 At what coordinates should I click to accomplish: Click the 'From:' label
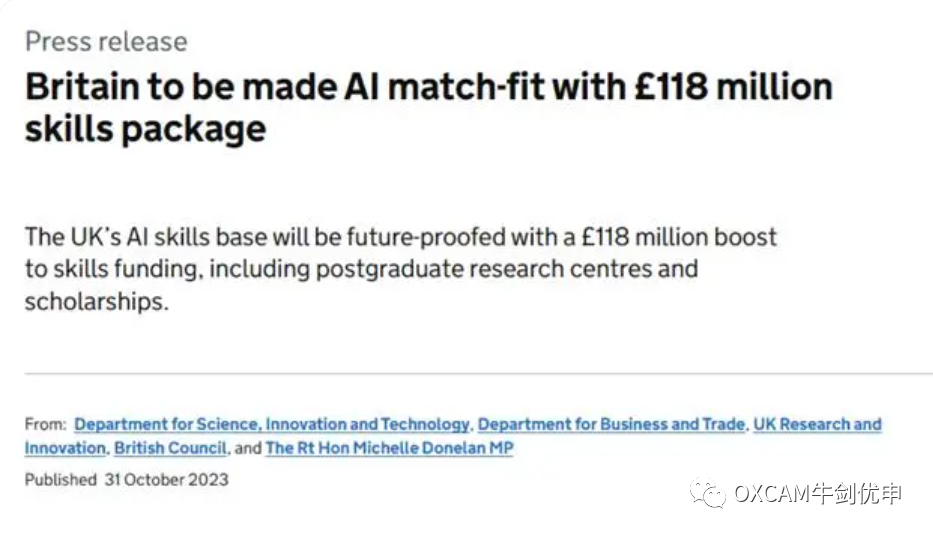tap(46, 424)
